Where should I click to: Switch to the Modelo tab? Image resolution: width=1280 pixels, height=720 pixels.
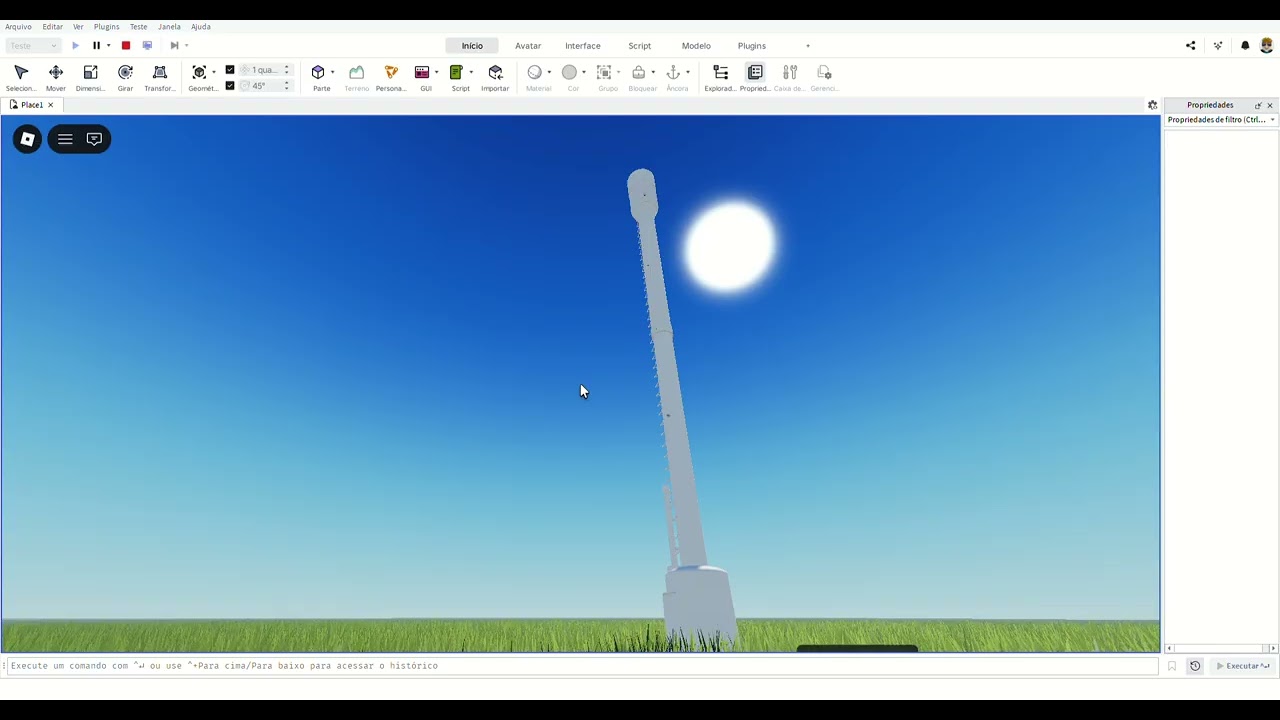pos(696,46)
